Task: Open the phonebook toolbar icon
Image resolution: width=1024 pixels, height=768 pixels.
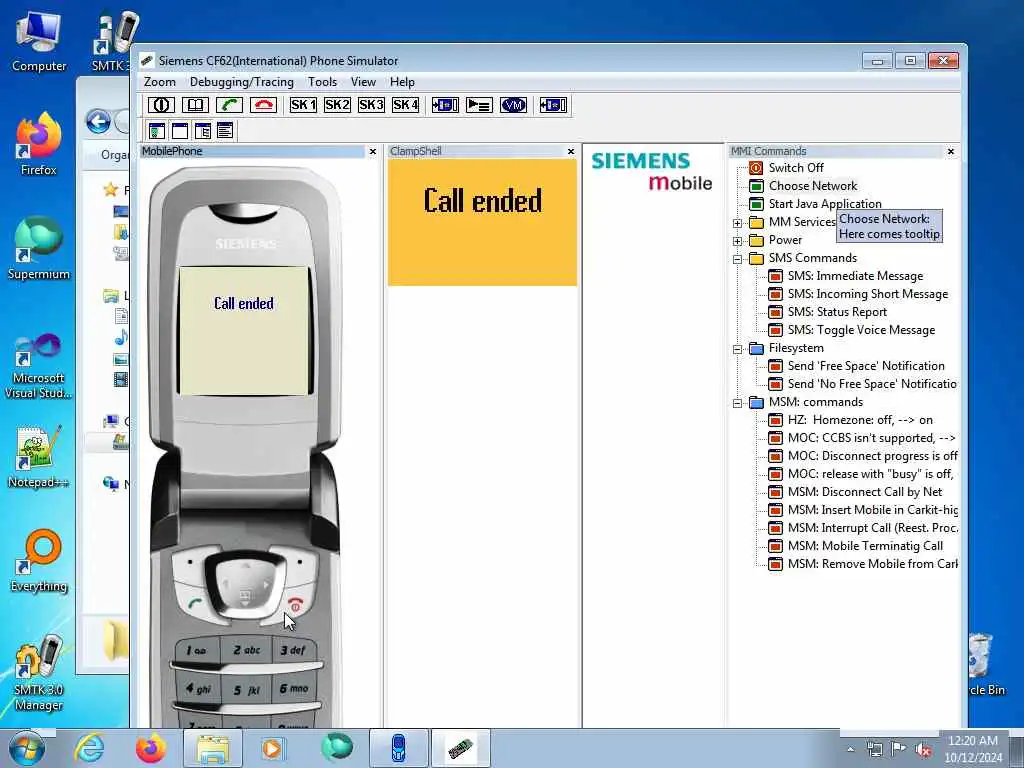Action: 195,105
